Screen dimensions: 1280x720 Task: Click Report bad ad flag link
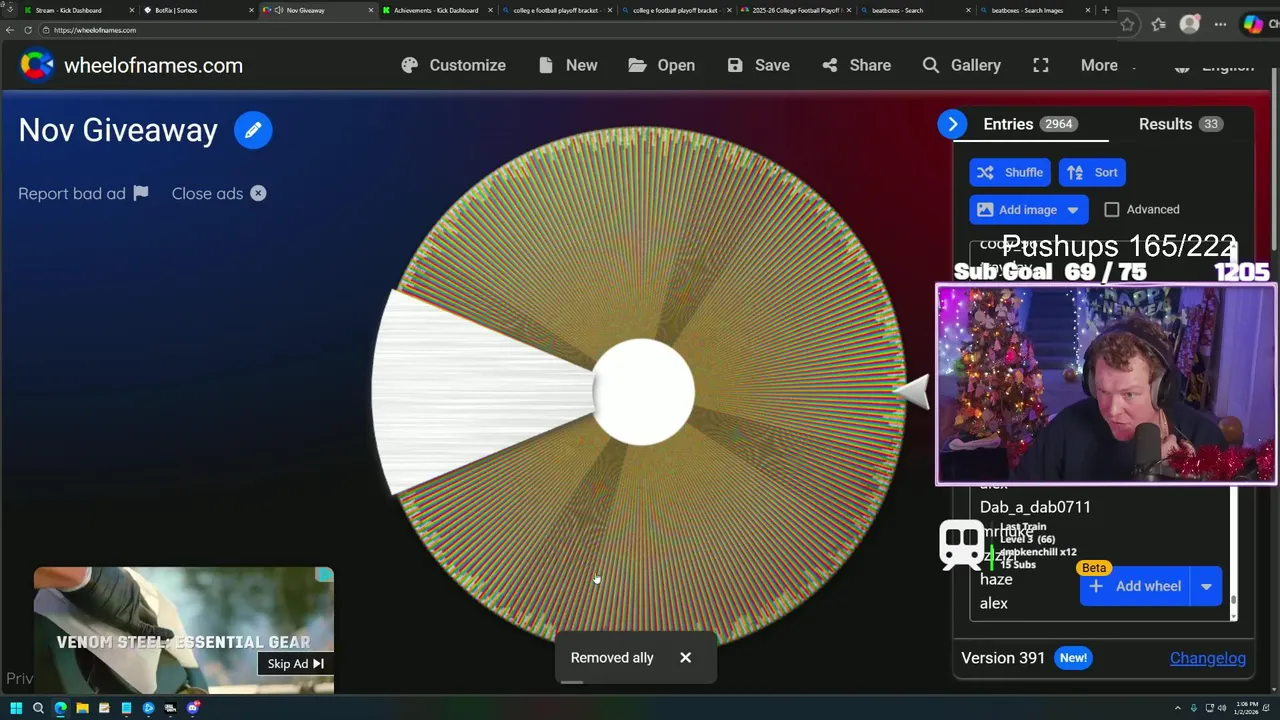pos(83,193)
